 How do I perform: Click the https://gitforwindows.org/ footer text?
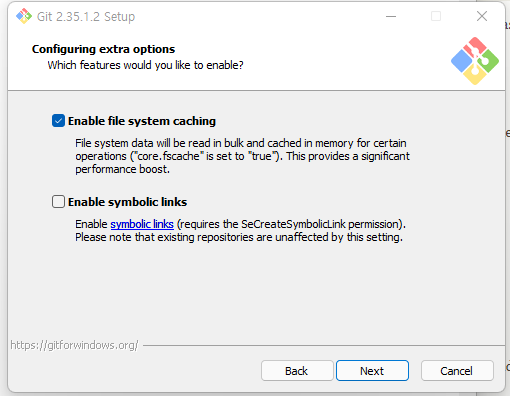click(x=74, y=345)
